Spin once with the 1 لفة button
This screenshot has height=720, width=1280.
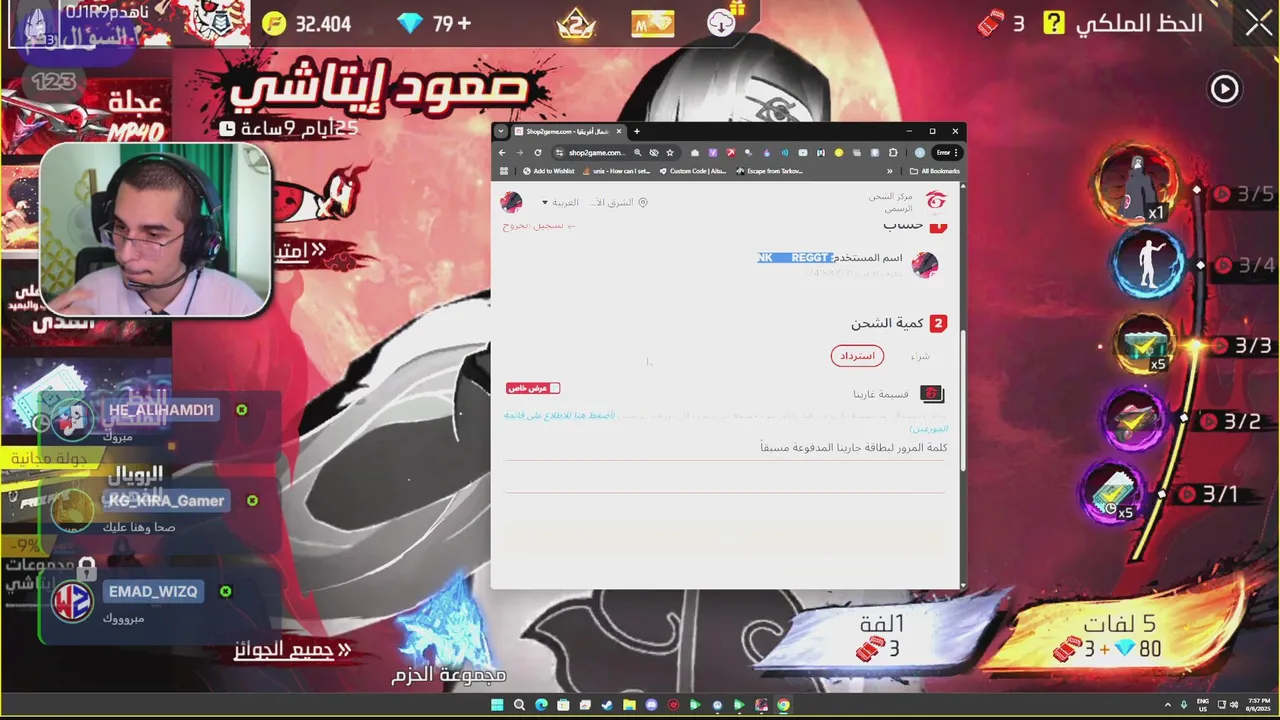(882, 637)
